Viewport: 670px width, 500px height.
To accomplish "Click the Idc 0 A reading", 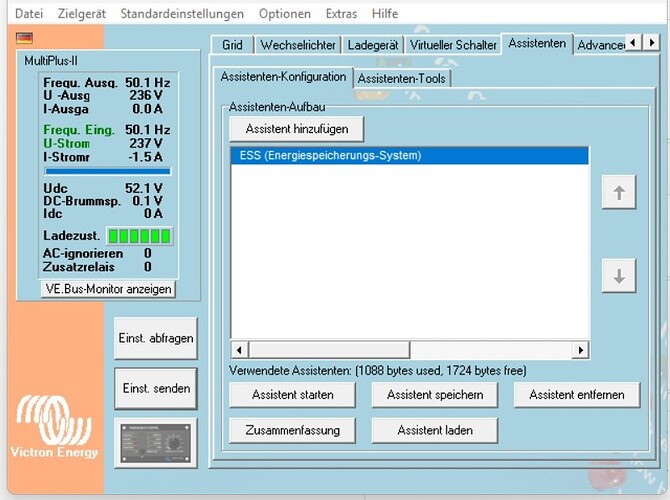I will click(103, 213).
